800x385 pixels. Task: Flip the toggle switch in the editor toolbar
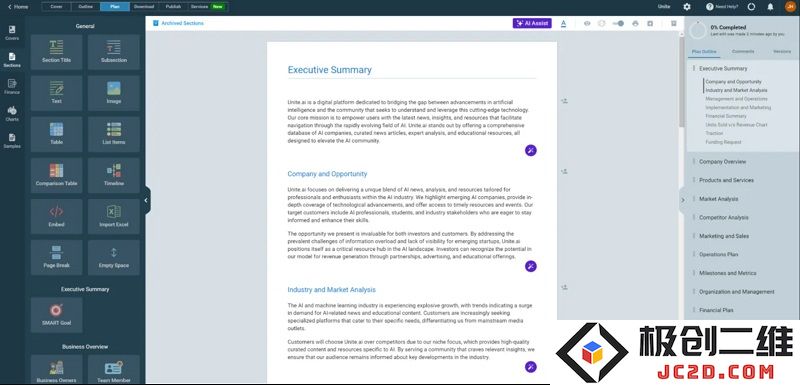pyautogui.click(x=618, y=23)
